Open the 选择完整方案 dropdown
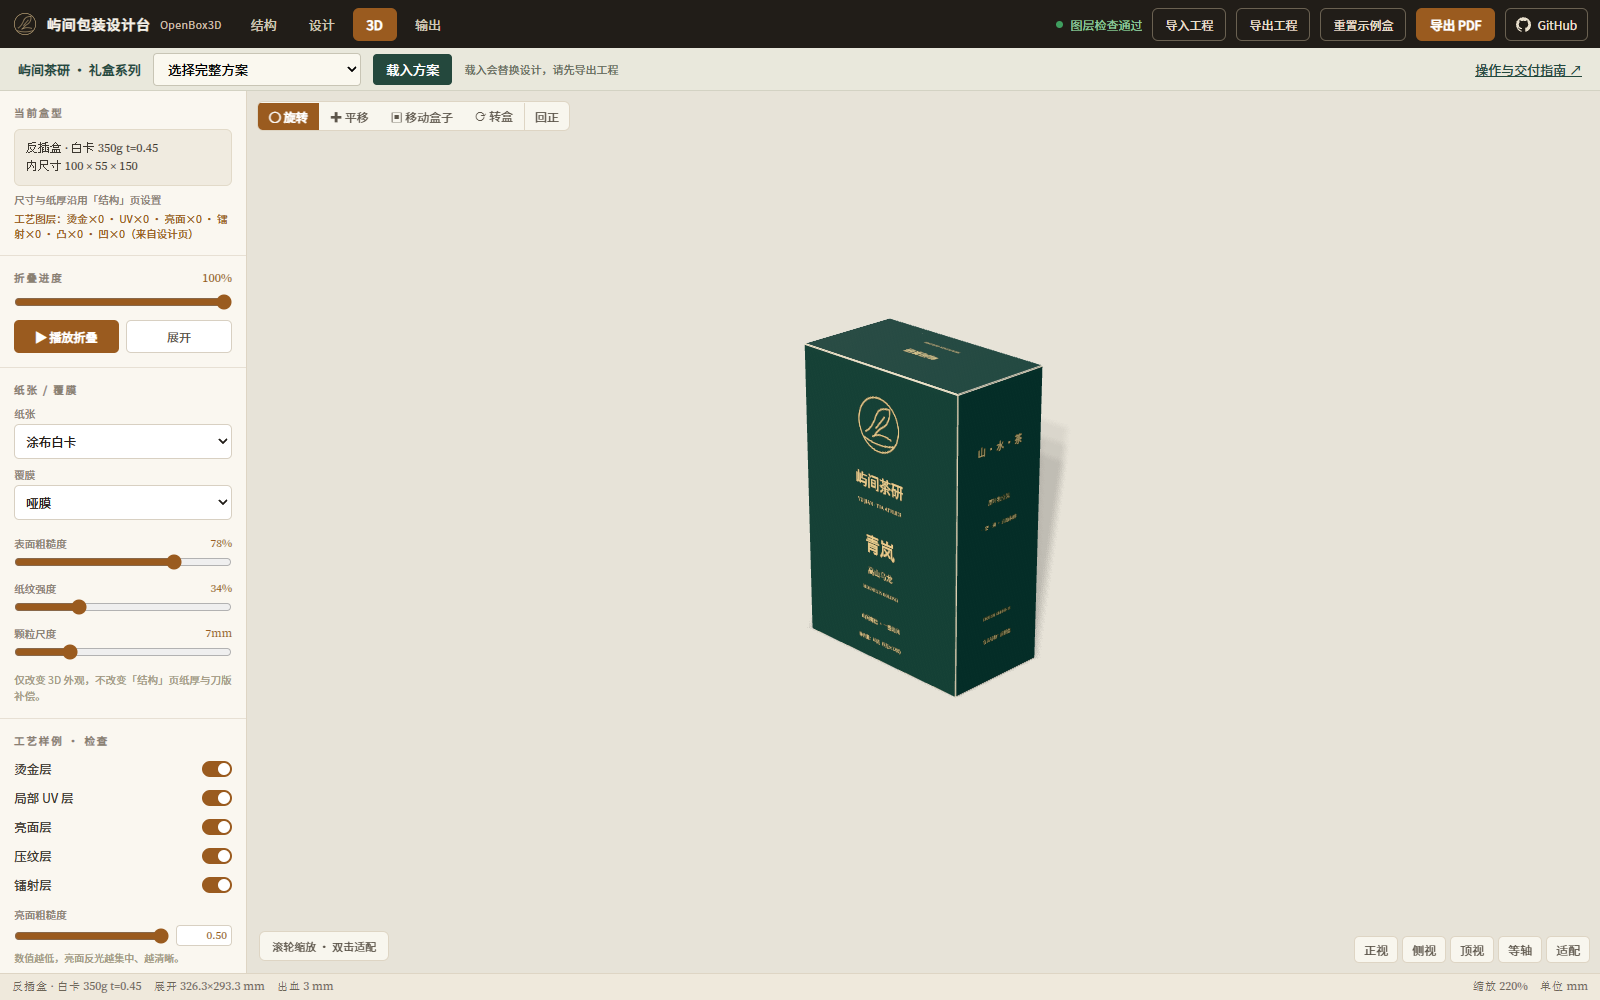The height and width of the screenshot is (1000, 1600). 257,70
